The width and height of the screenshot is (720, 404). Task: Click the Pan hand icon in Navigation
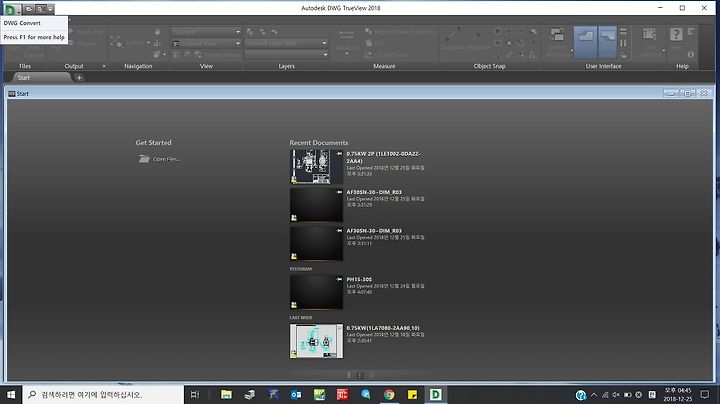pyautogui.click(x=157, y=32)
